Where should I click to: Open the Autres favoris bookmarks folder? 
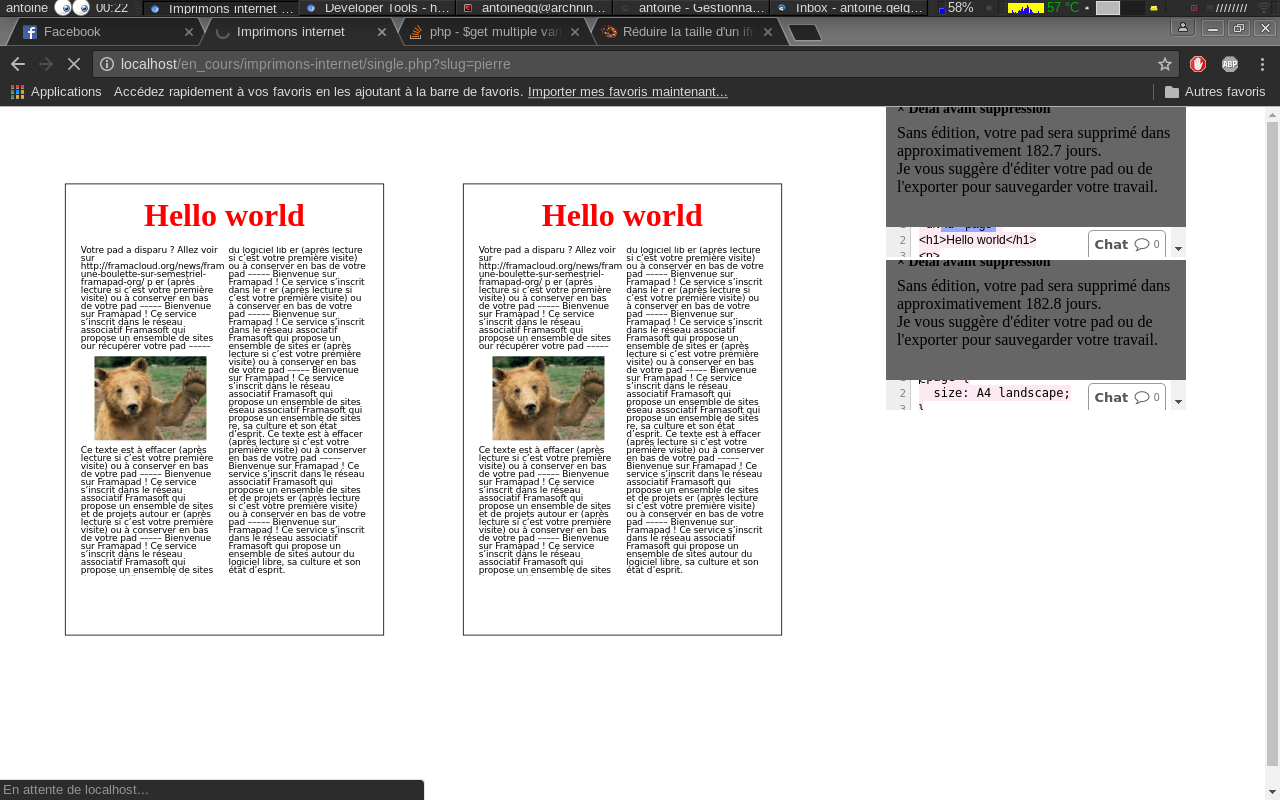[x=1214, y=92]
